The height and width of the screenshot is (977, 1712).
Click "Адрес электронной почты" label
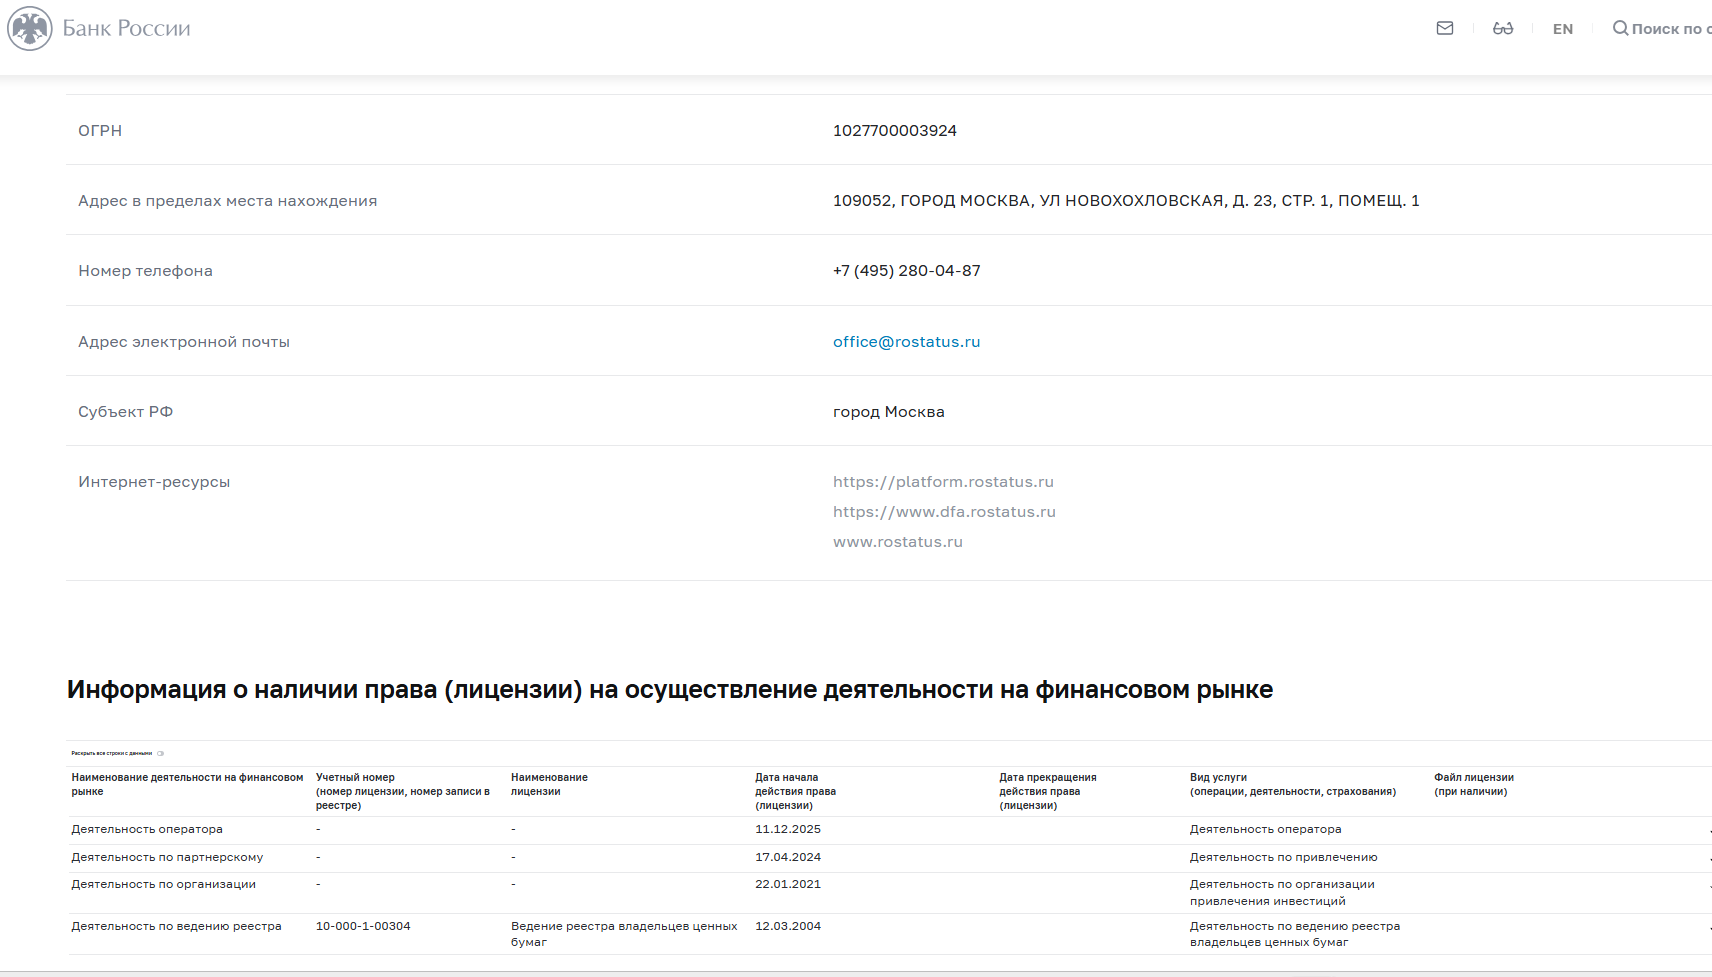coord(184,341)
